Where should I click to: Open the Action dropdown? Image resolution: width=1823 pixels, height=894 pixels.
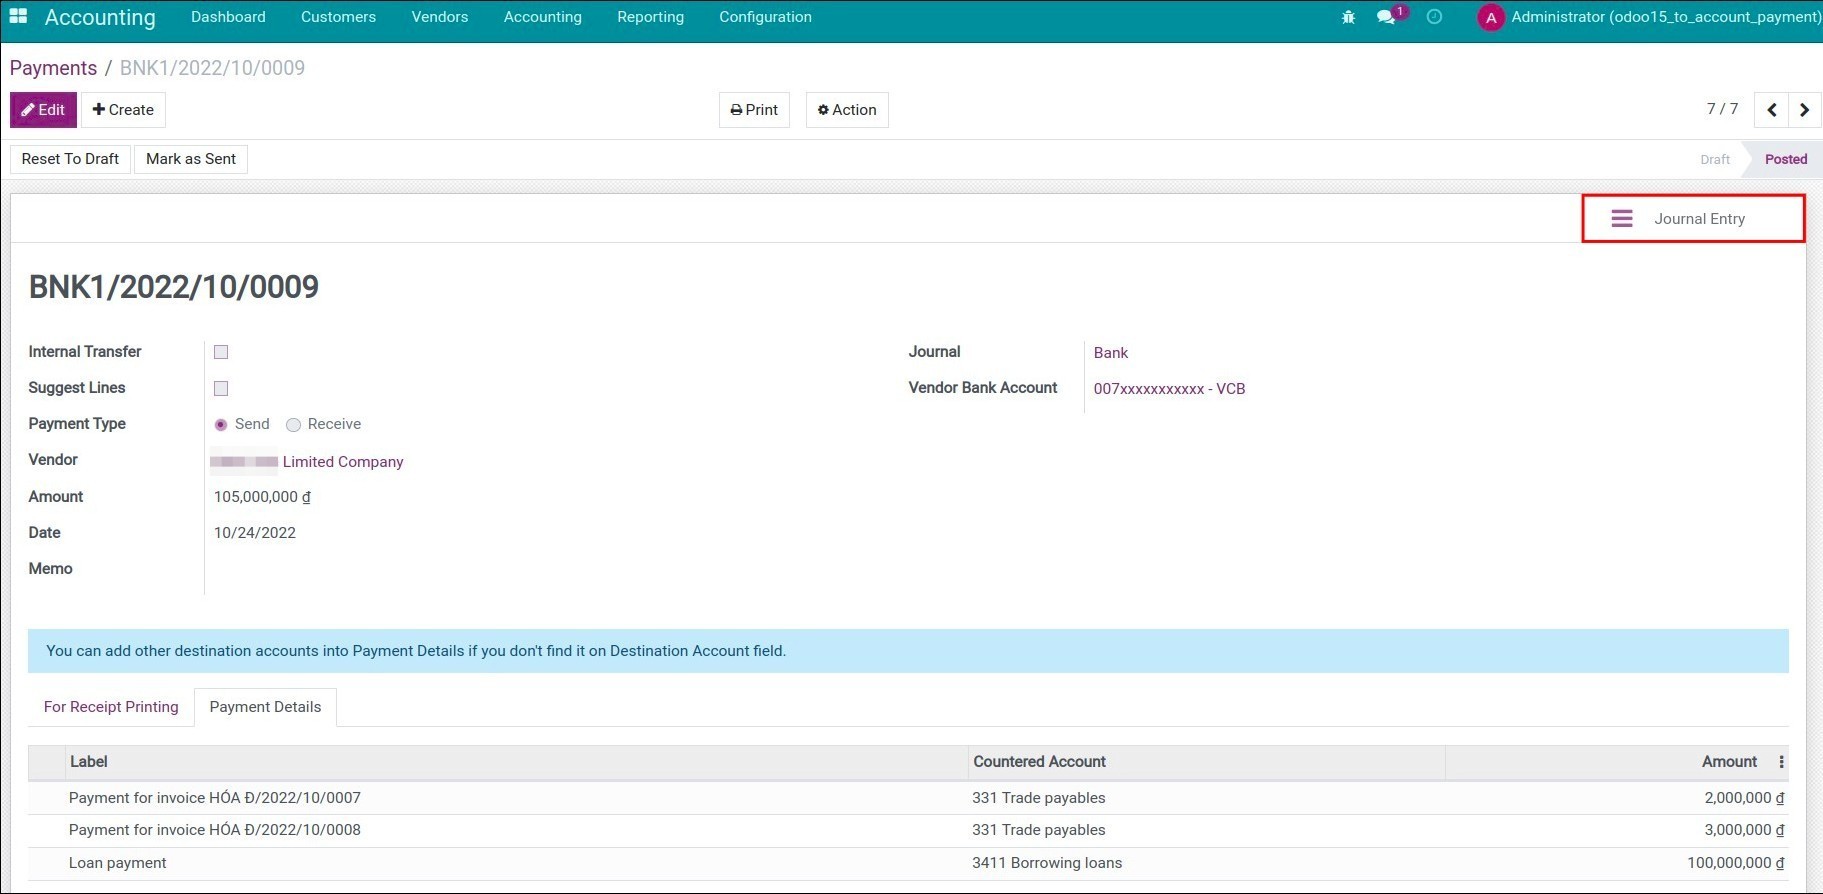(847, 110)
